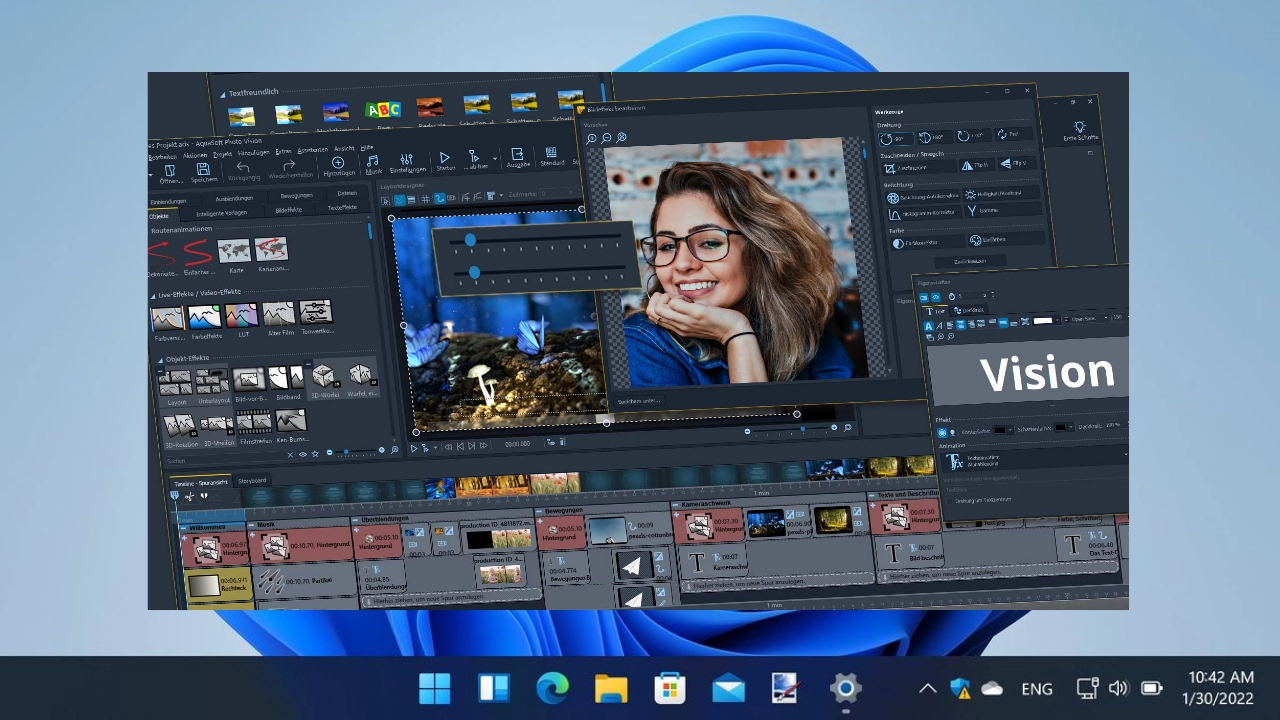Click the Einfärben color button
The width and height of the screenshot is (1280, 720).
click(1007, 239)
